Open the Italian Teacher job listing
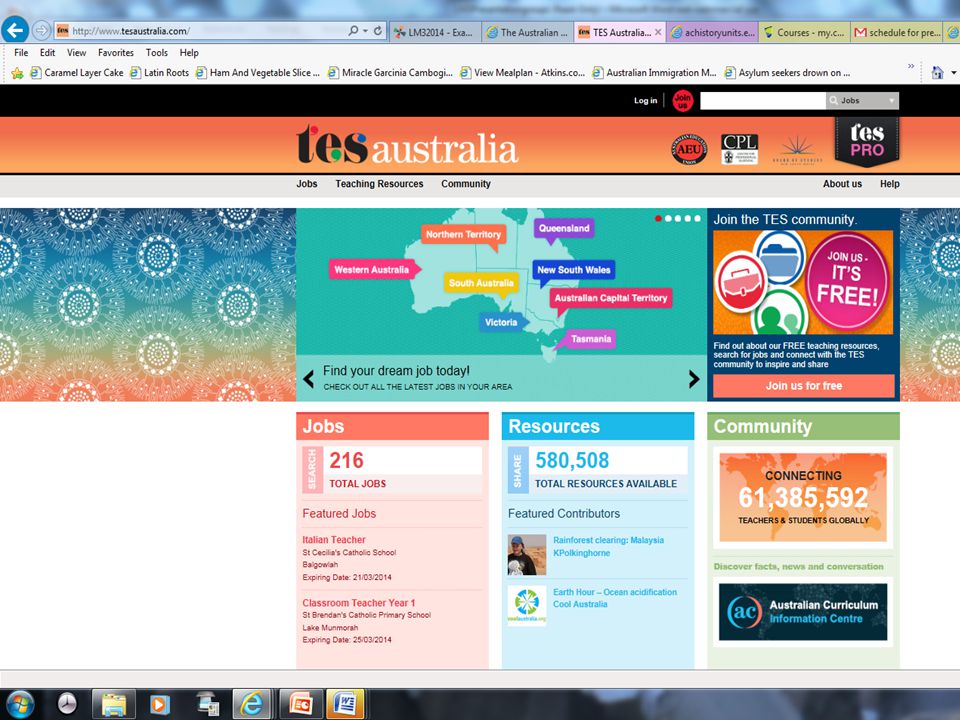This screenshot has width=960, height=720. (334, 539)
